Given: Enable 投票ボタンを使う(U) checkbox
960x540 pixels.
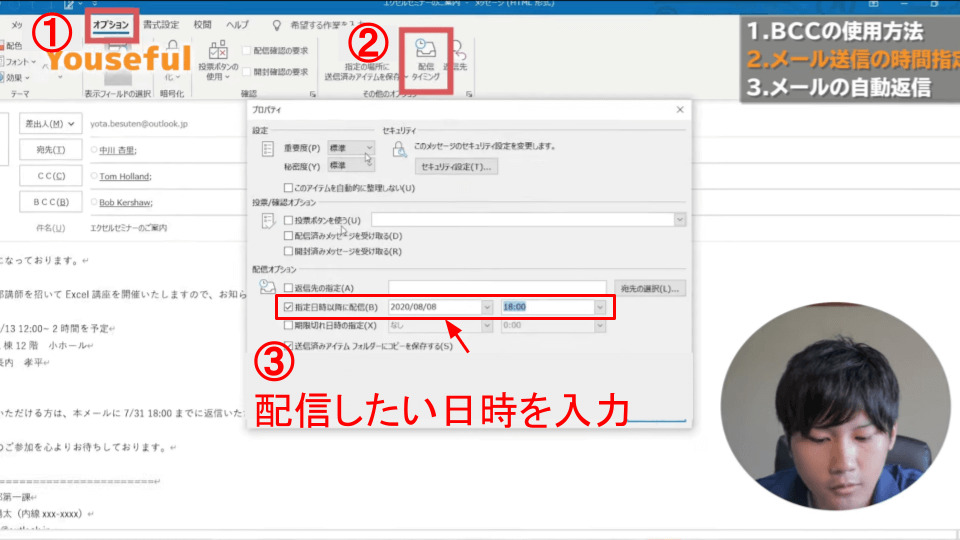Looking at the screenshot, I should pyautogui.click(x=288, y=220).
